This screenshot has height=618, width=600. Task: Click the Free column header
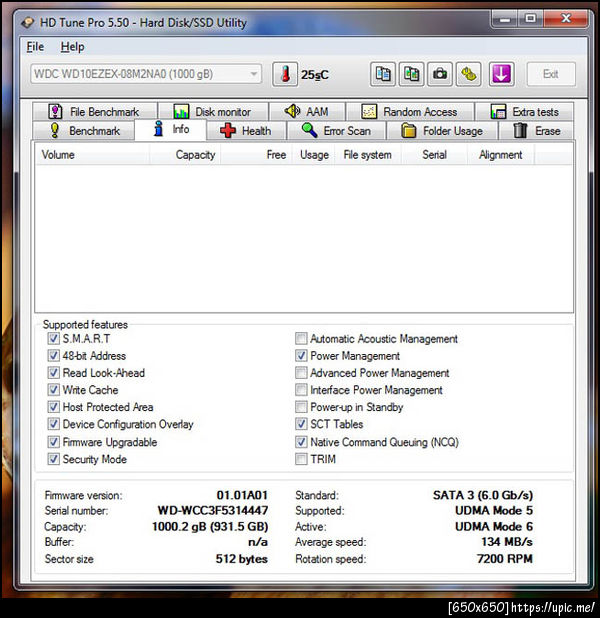point(256,154)
